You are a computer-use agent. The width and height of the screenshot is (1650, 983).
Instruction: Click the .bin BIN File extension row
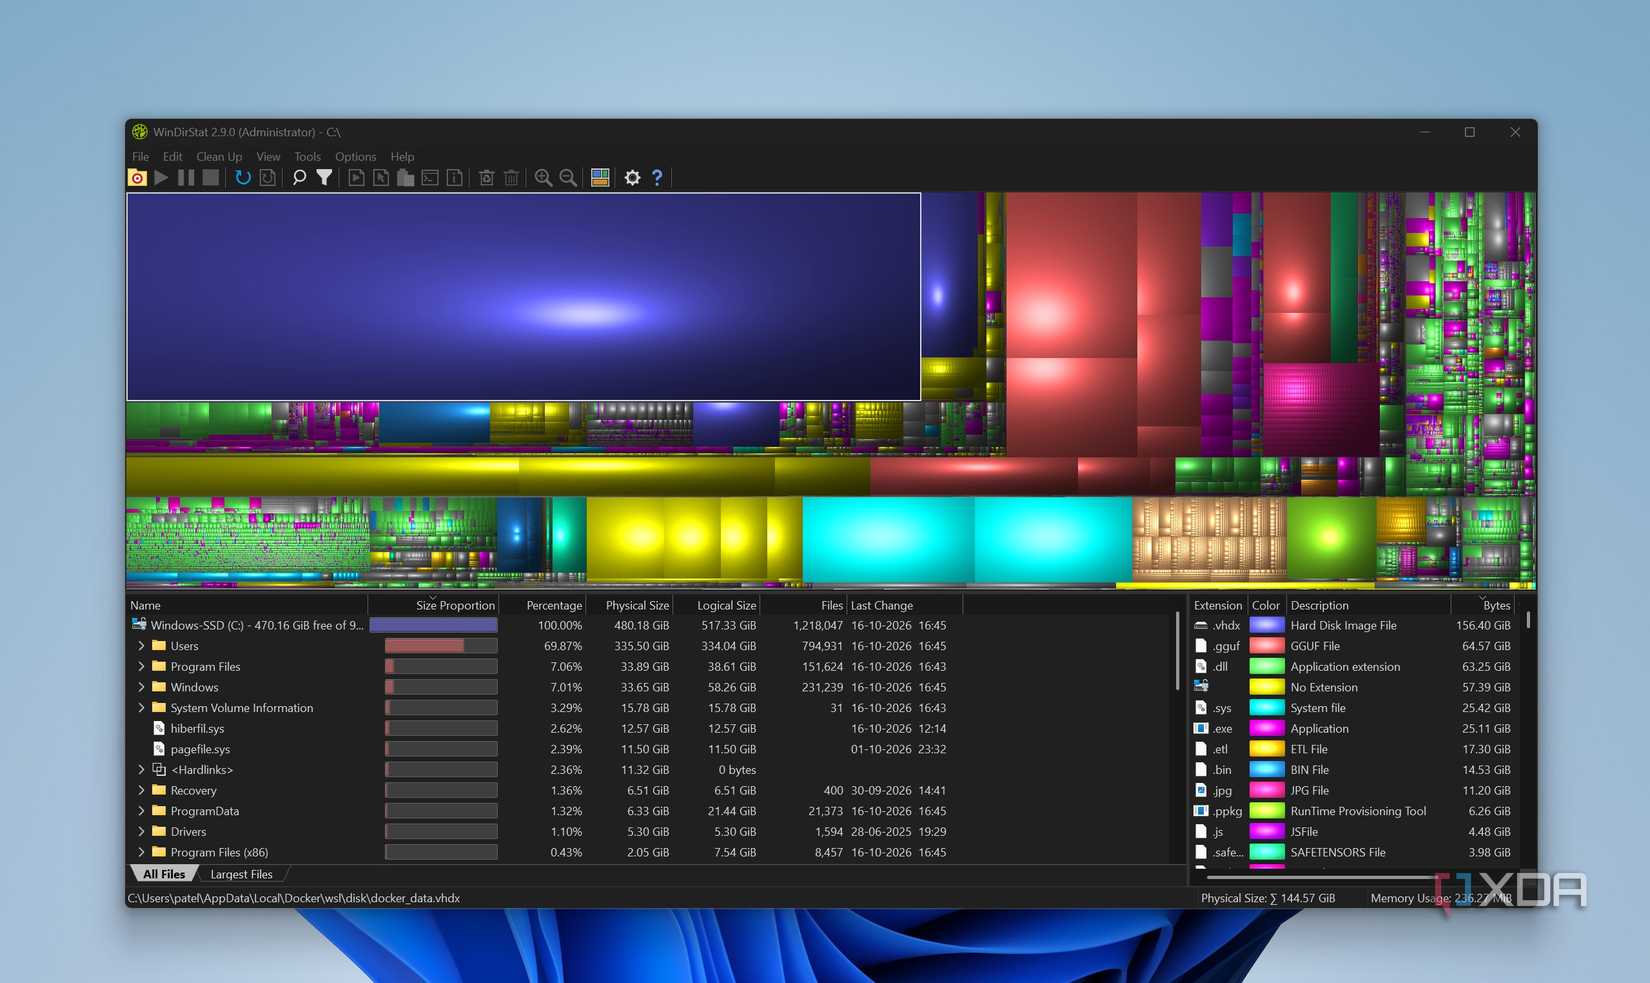pyautogui.click(x=1352, y=770)
